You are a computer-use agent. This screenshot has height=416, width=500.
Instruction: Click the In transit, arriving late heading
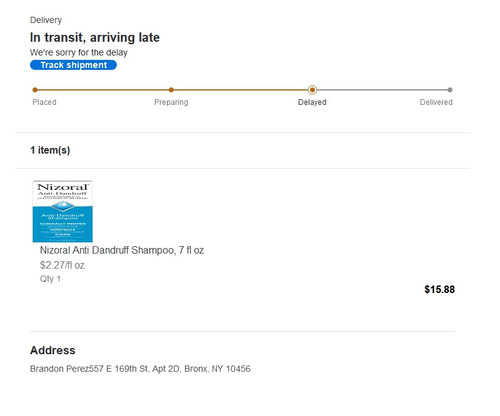[x=95, y=37]
